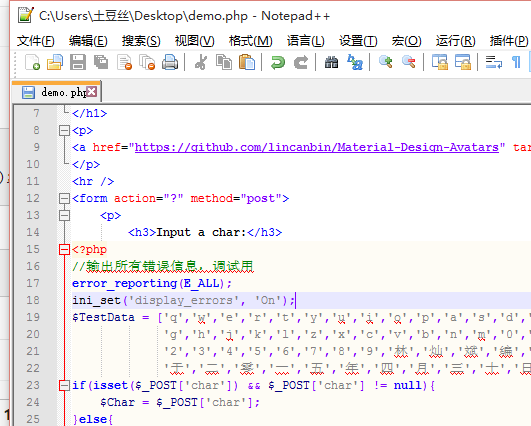
Task: Click line number 18 in the margin
Action: [33, 300]
